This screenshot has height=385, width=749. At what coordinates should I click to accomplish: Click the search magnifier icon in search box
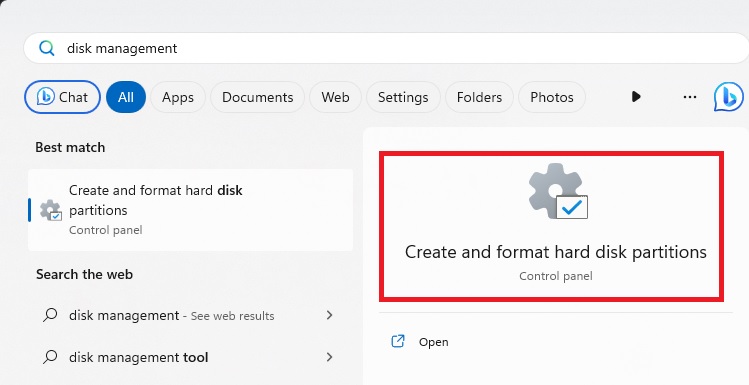tap(46, 48)
